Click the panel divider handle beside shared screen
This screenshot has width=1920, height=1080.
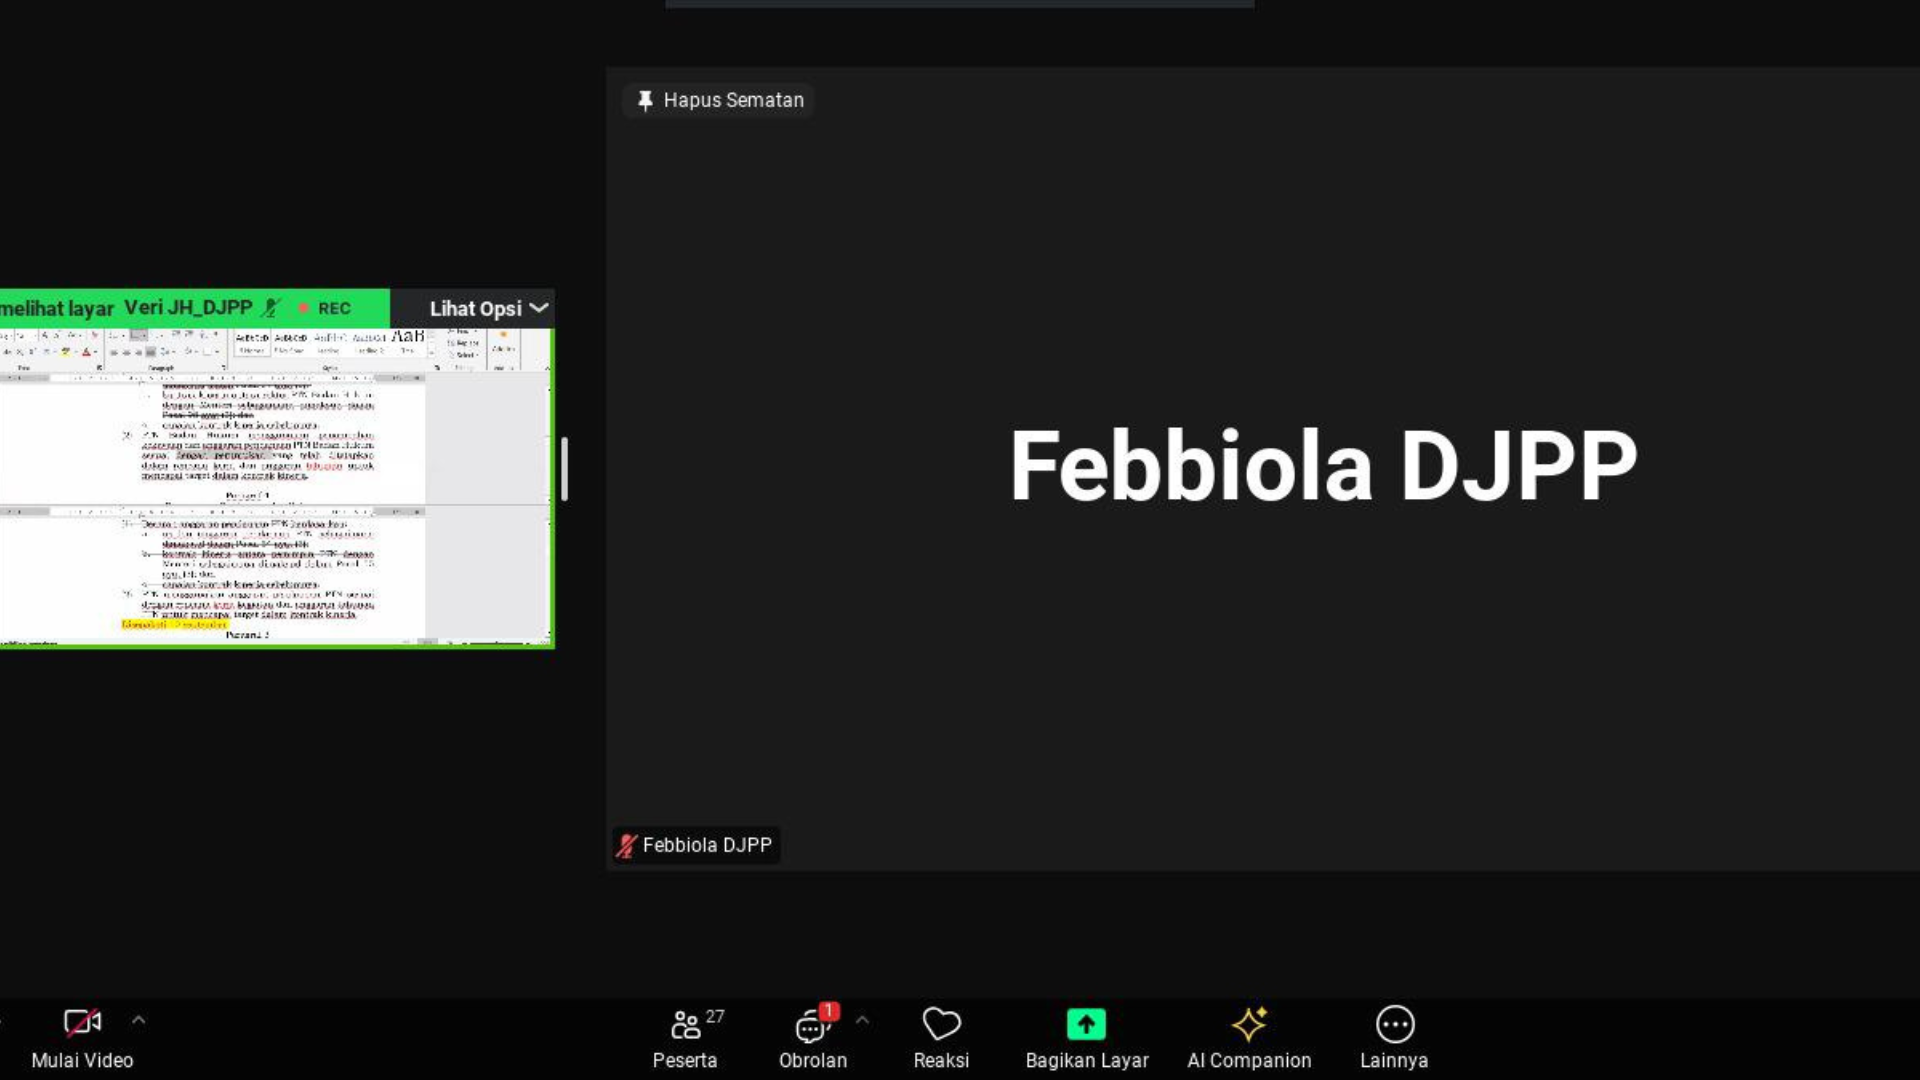pos(565,468)
